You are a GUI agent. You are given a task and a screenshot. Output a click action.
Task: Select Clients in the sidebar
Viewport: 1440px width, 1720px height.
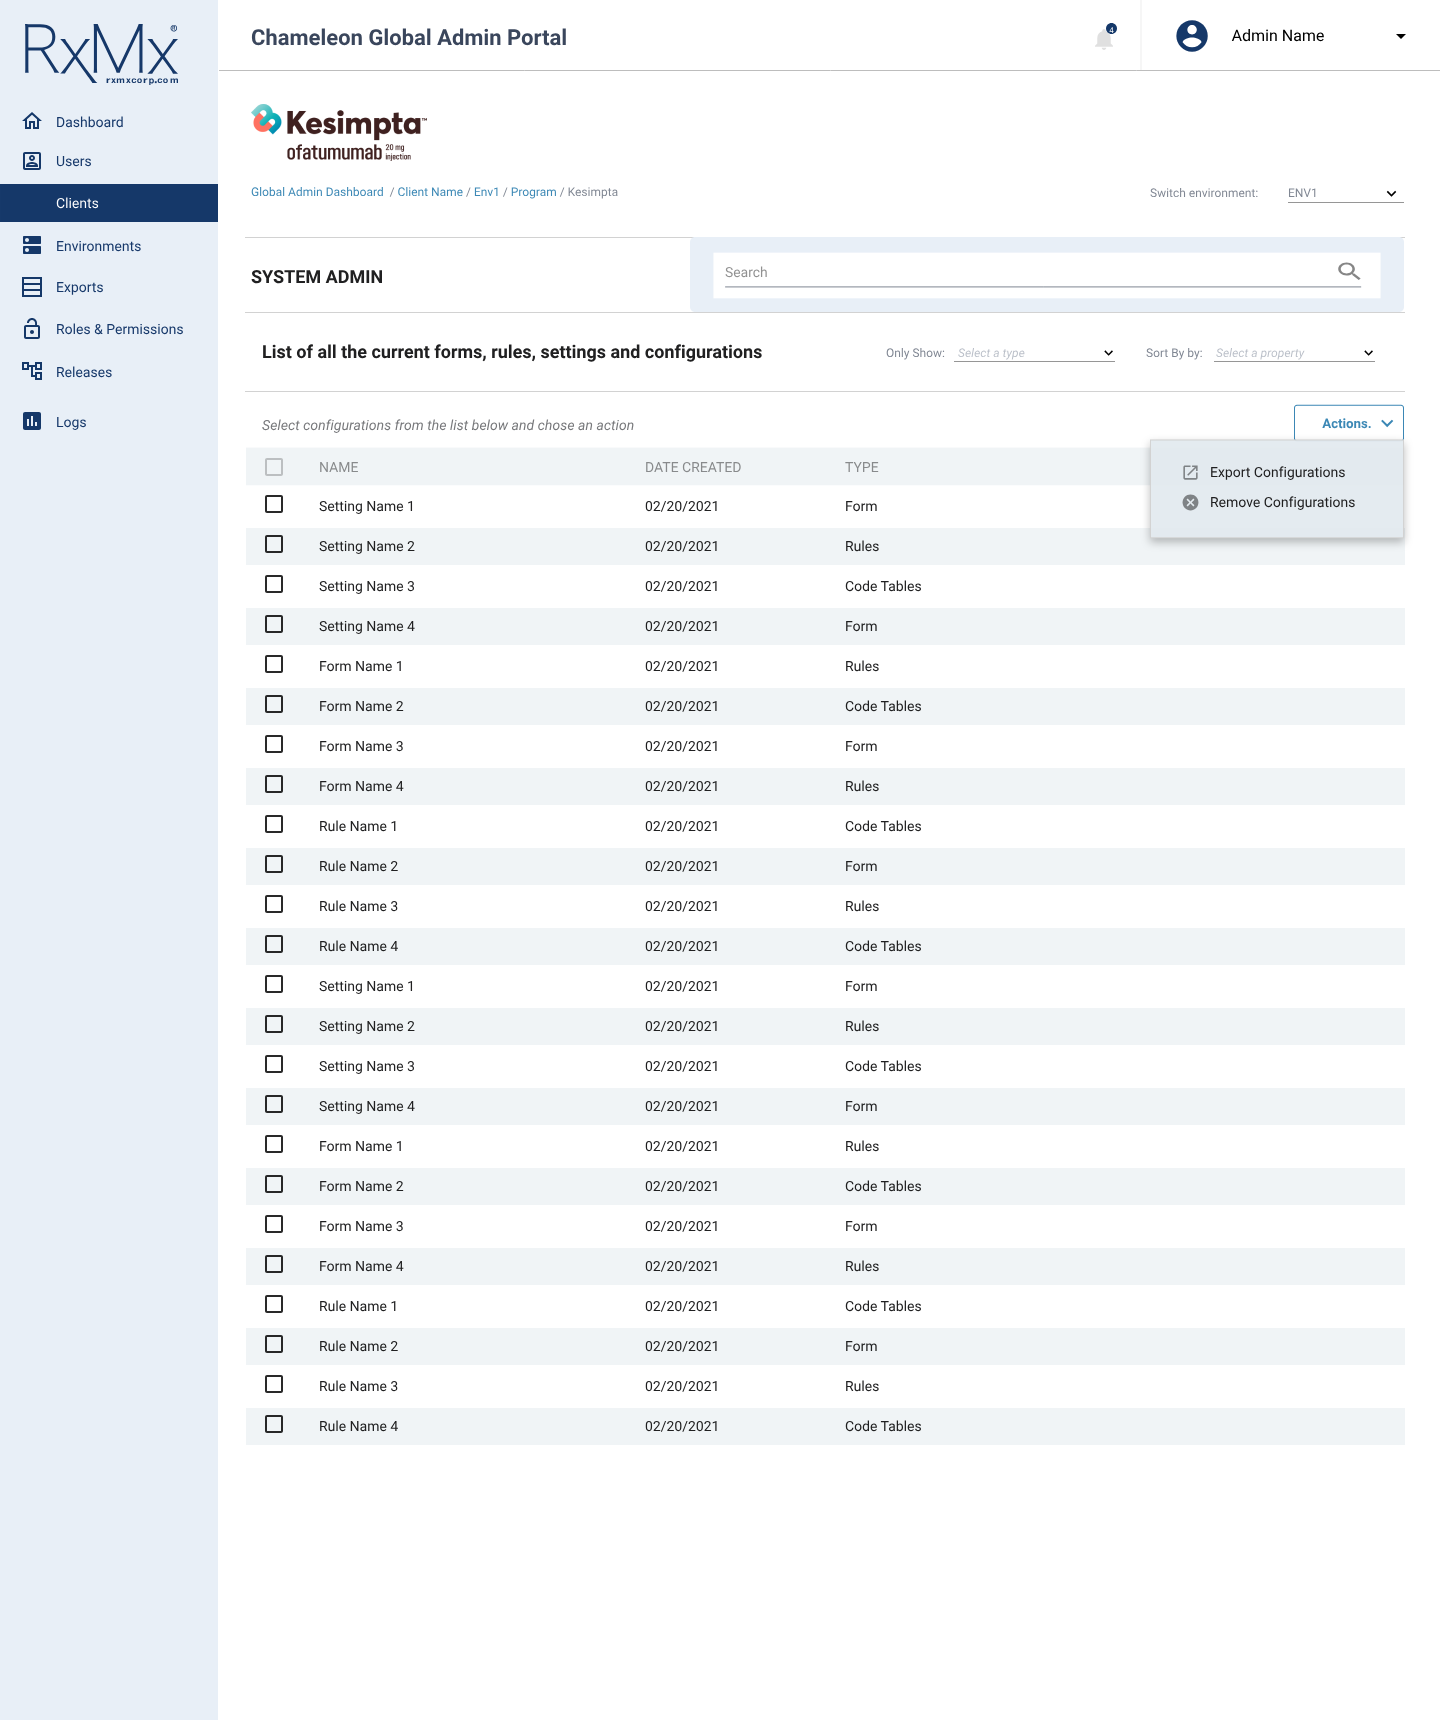[x=109, y=203]
